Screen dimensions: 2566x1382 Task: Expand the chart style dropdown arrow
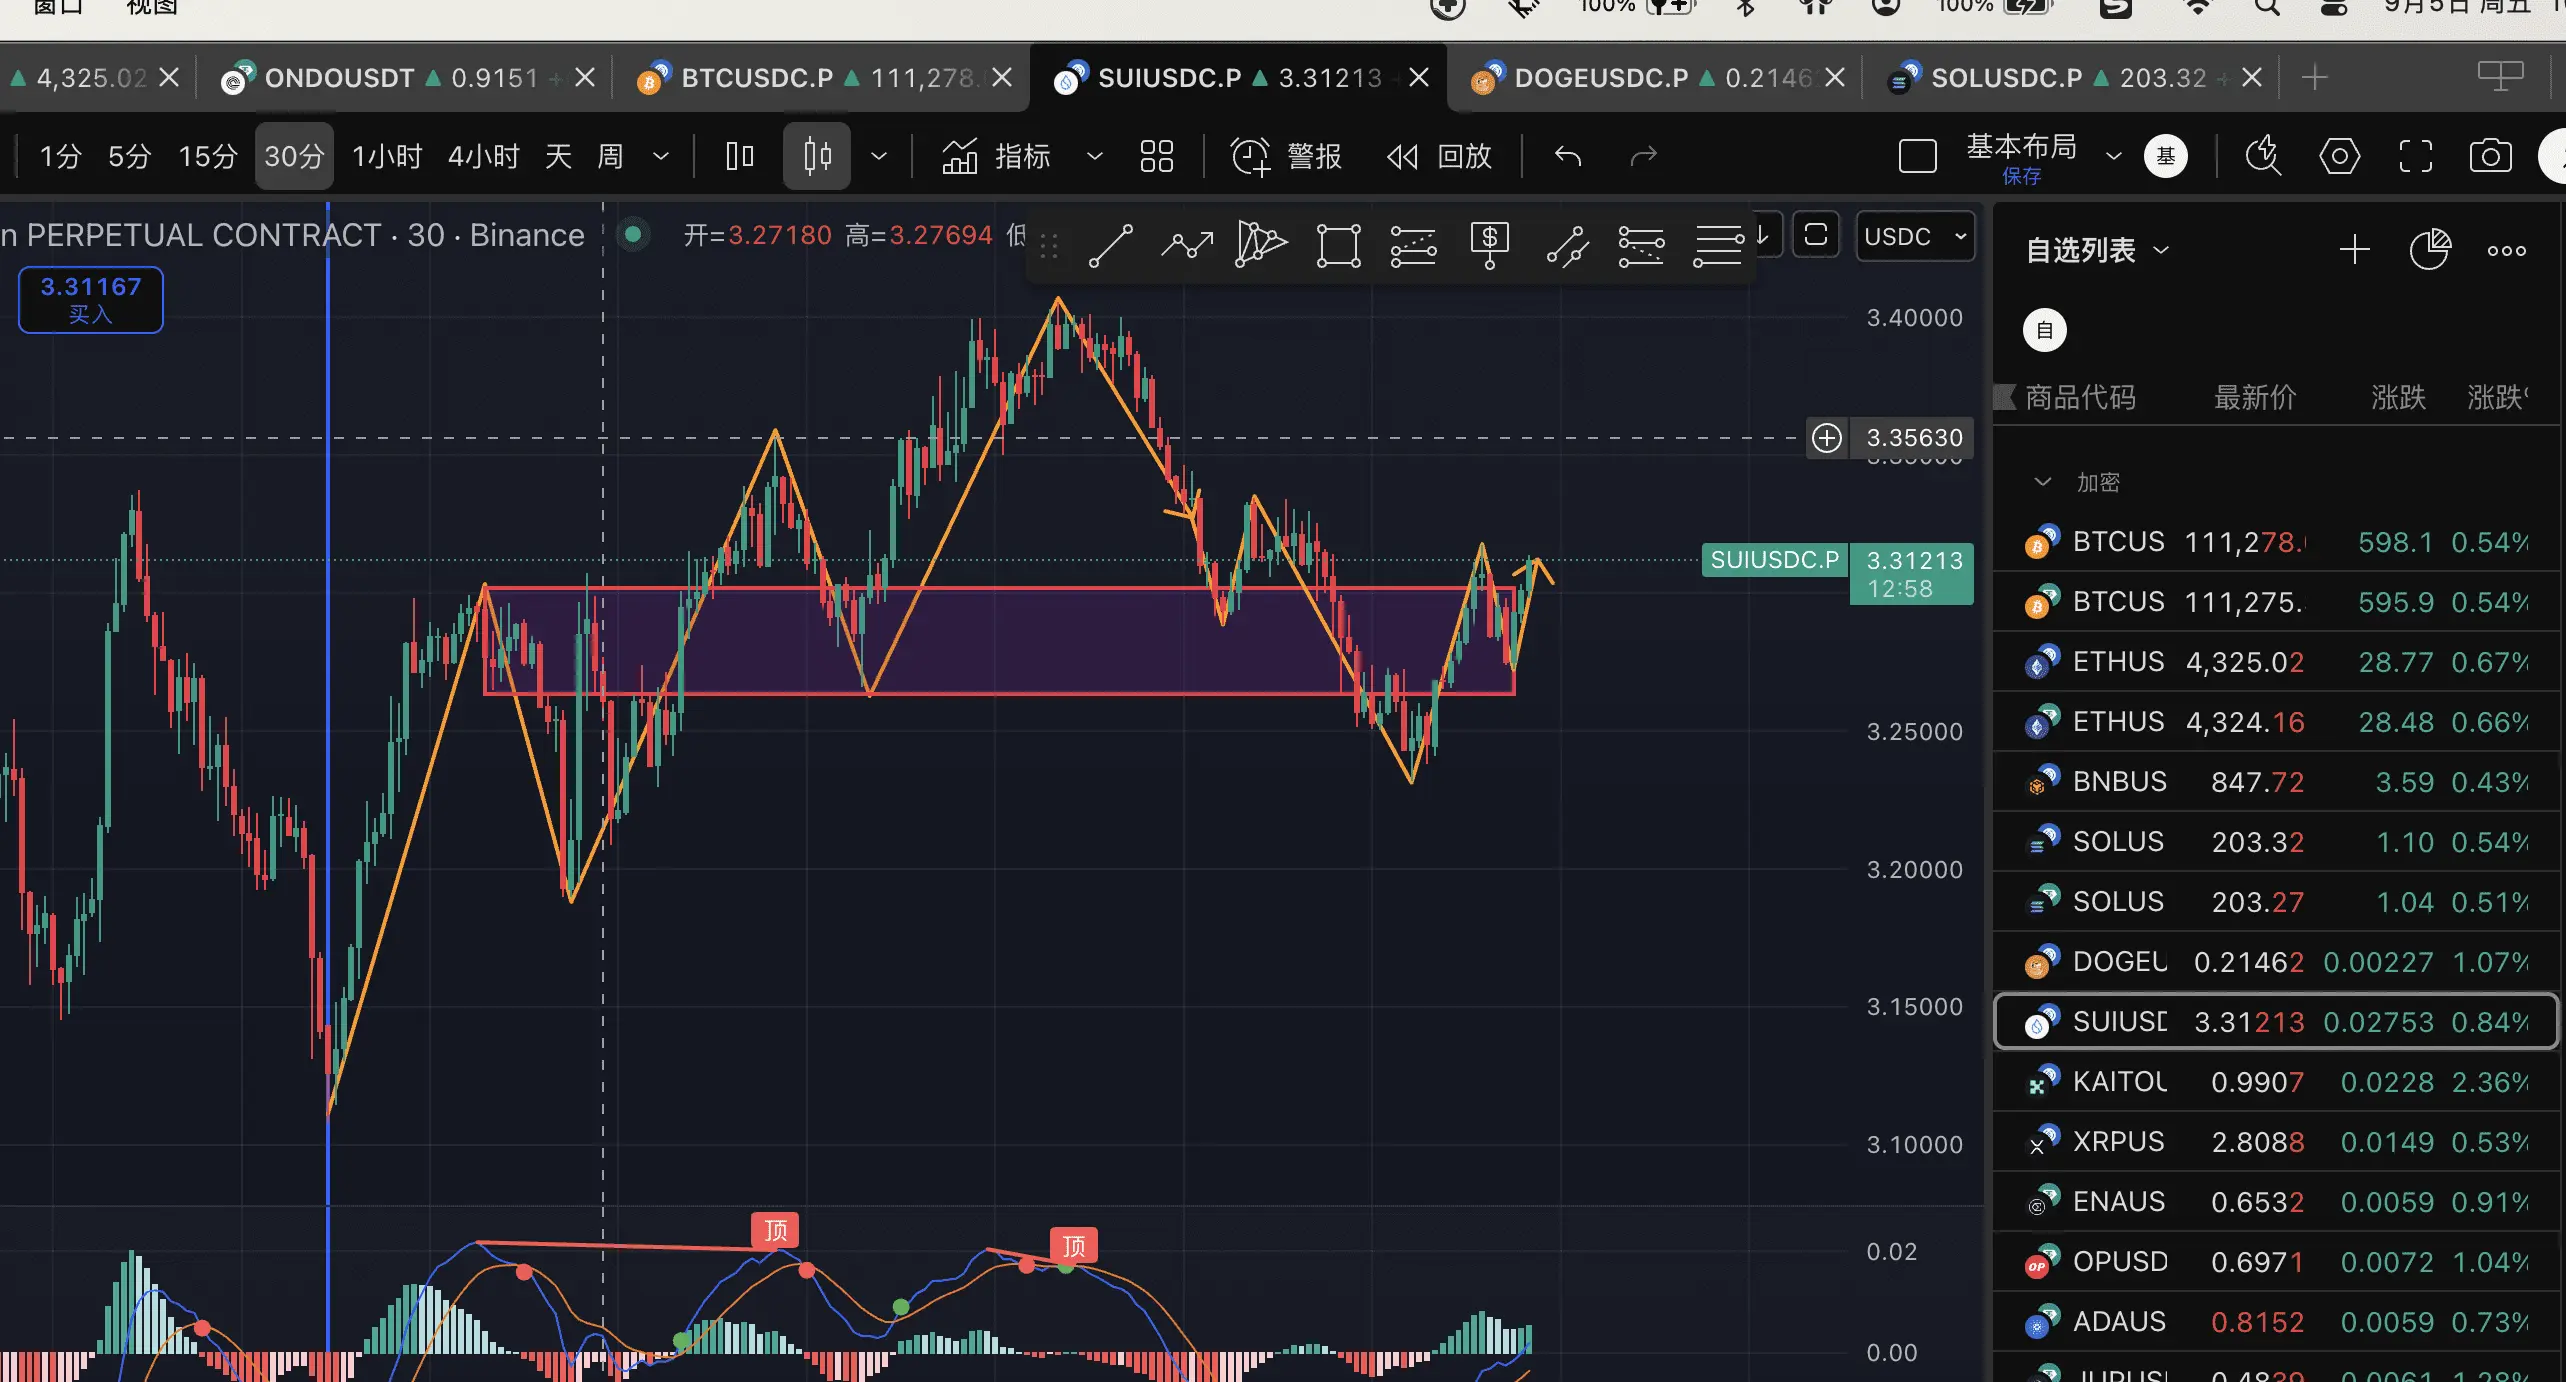(x=879, y=156)
